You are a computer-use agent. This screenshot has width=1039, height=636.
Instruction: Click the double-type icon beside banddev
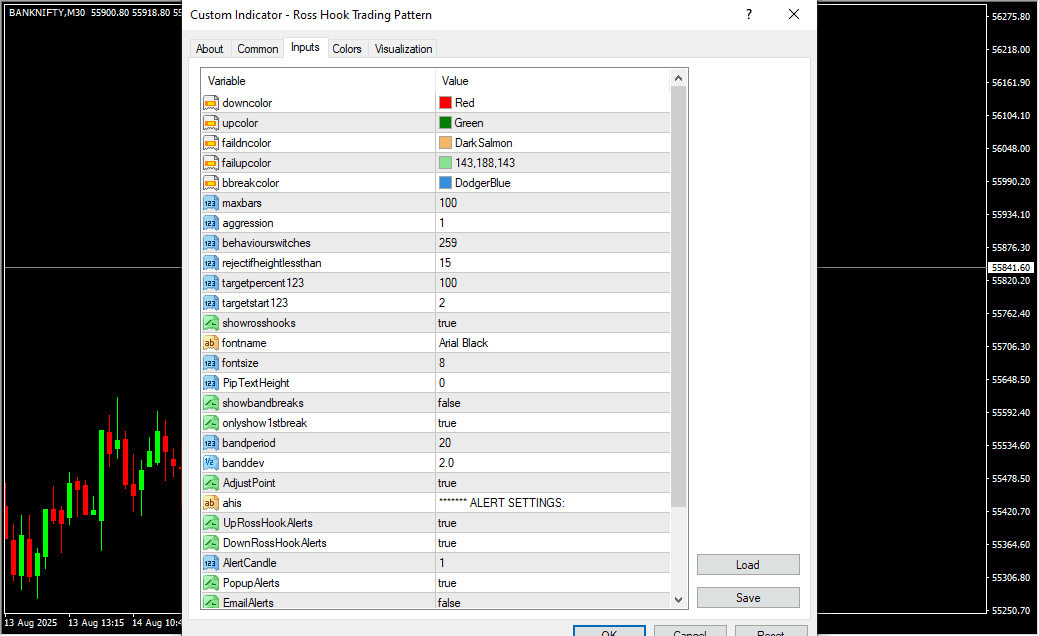click(x=211, y=463)
